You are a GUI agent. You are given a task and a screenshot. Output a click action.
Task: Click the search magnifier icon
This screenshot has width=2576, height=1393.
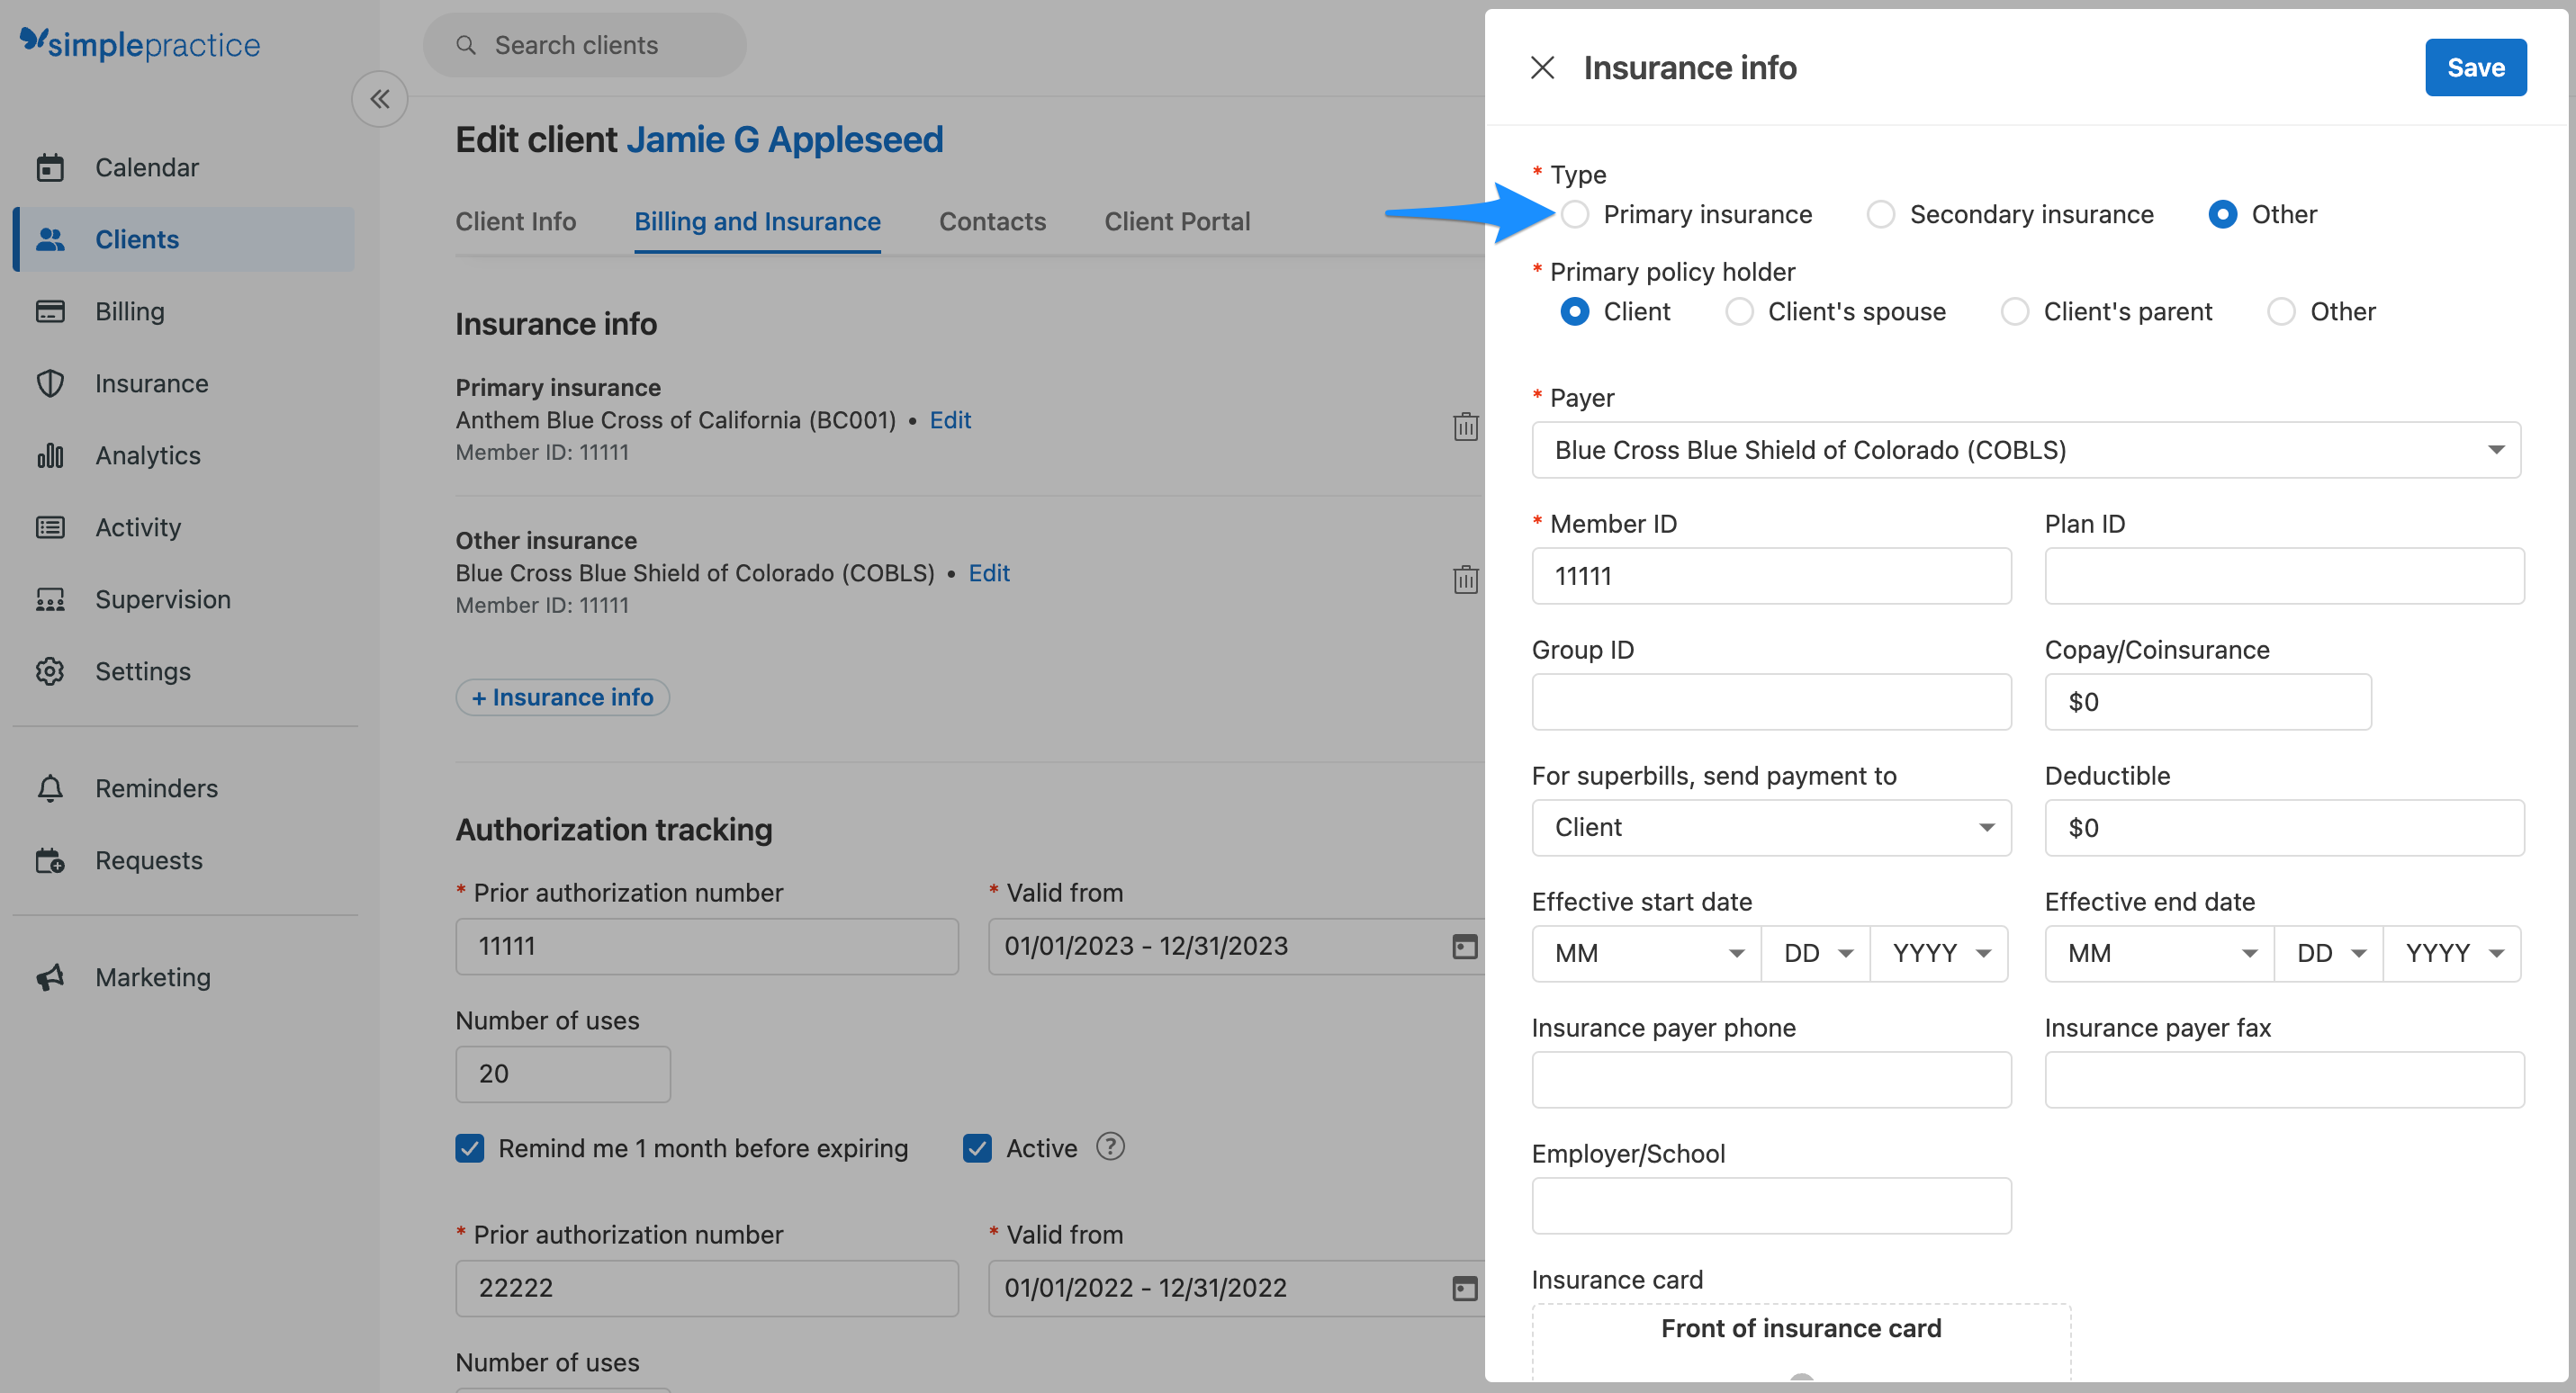(465, 45)
